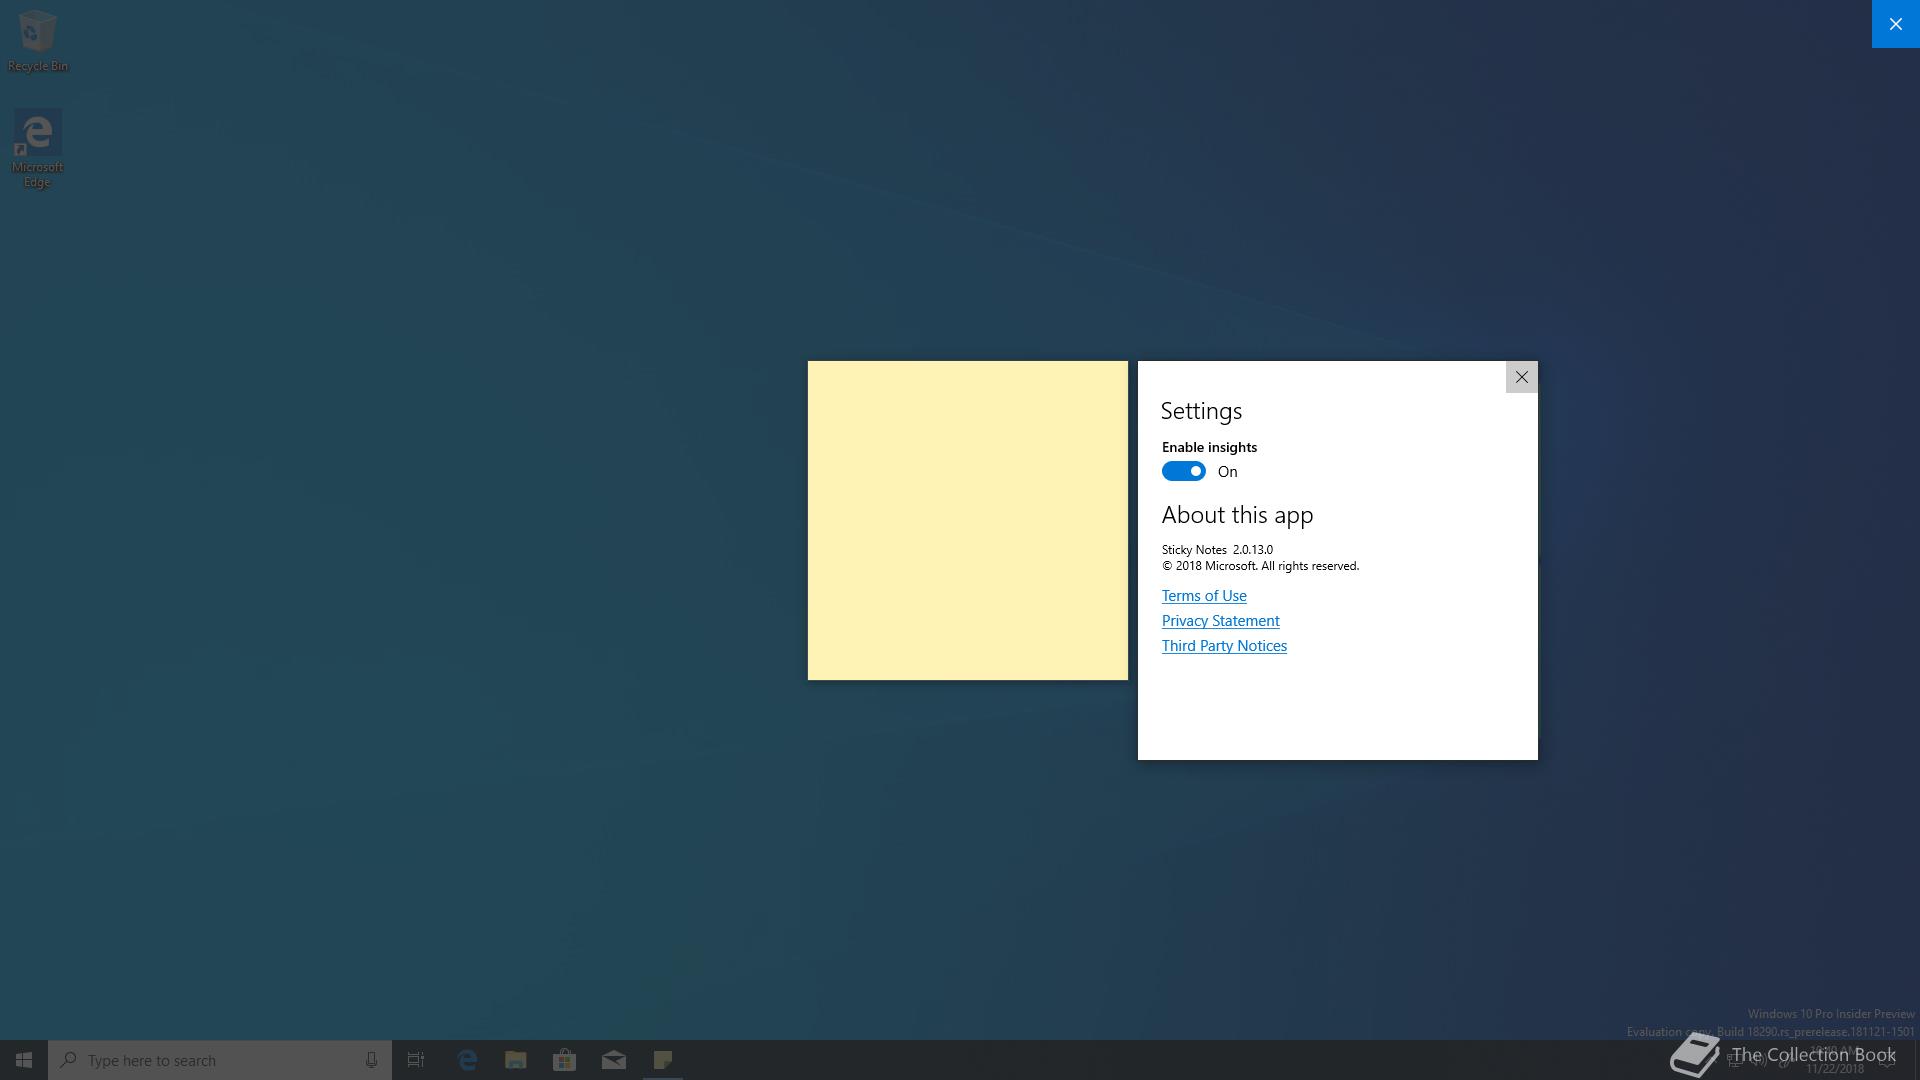This screenshot has height=1080, width=1920.
Task: Toggle the Enable insights switch
Action: pos(1183,471)
